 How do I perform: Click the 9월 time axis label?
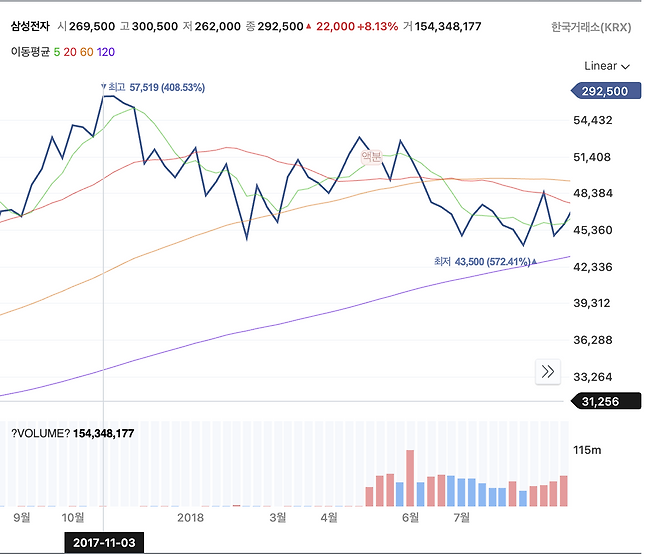(x=22, y=518)
